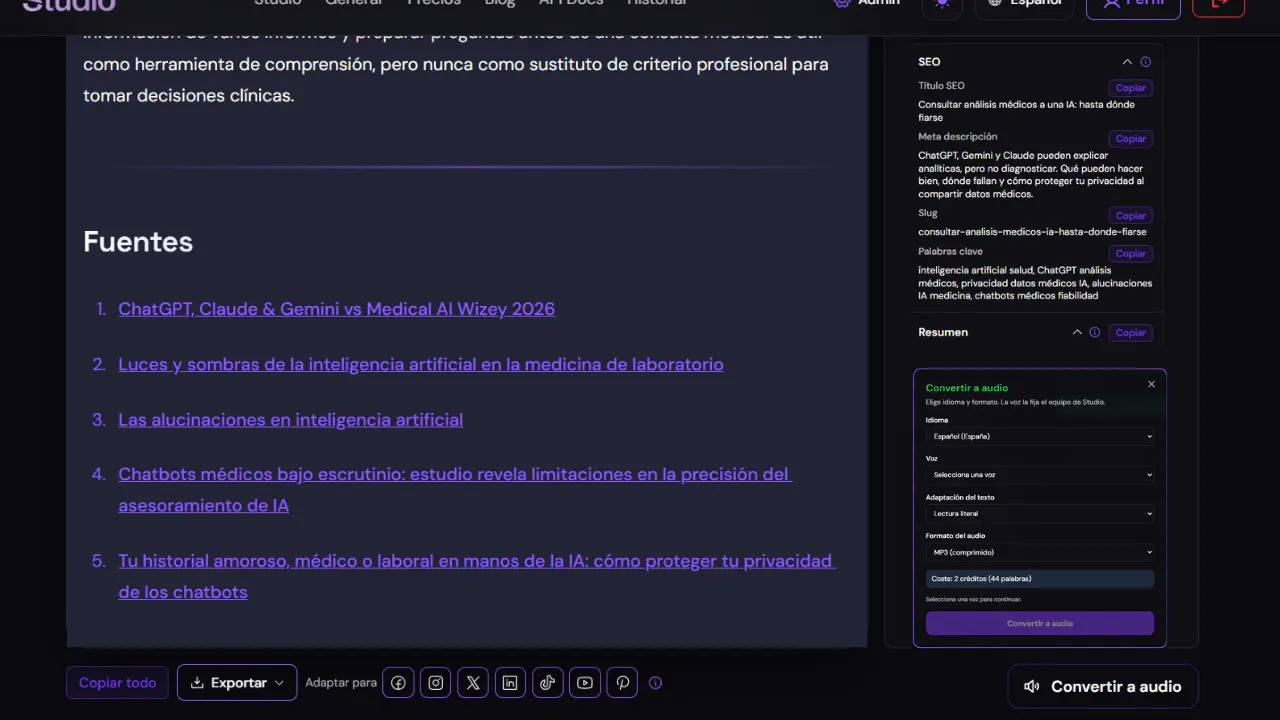The width and height of the screenshot is (1280, 720).
Task: Open the Tu historial amoroso, médico o laboral source
Action: click(477, 576)
